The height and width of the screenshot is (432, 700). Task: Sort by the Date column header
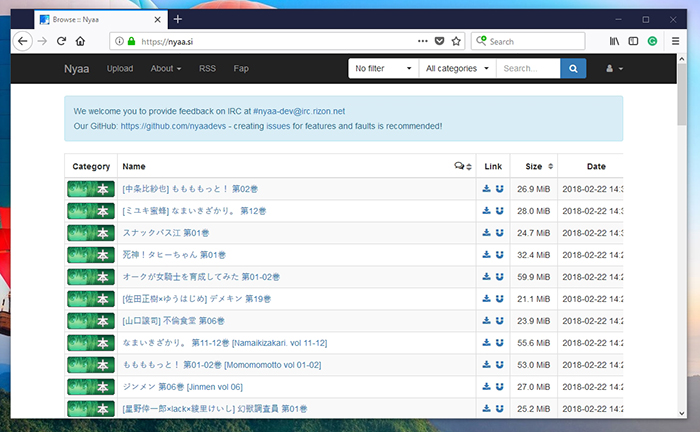pyautogui.click(x=596, y=166)
